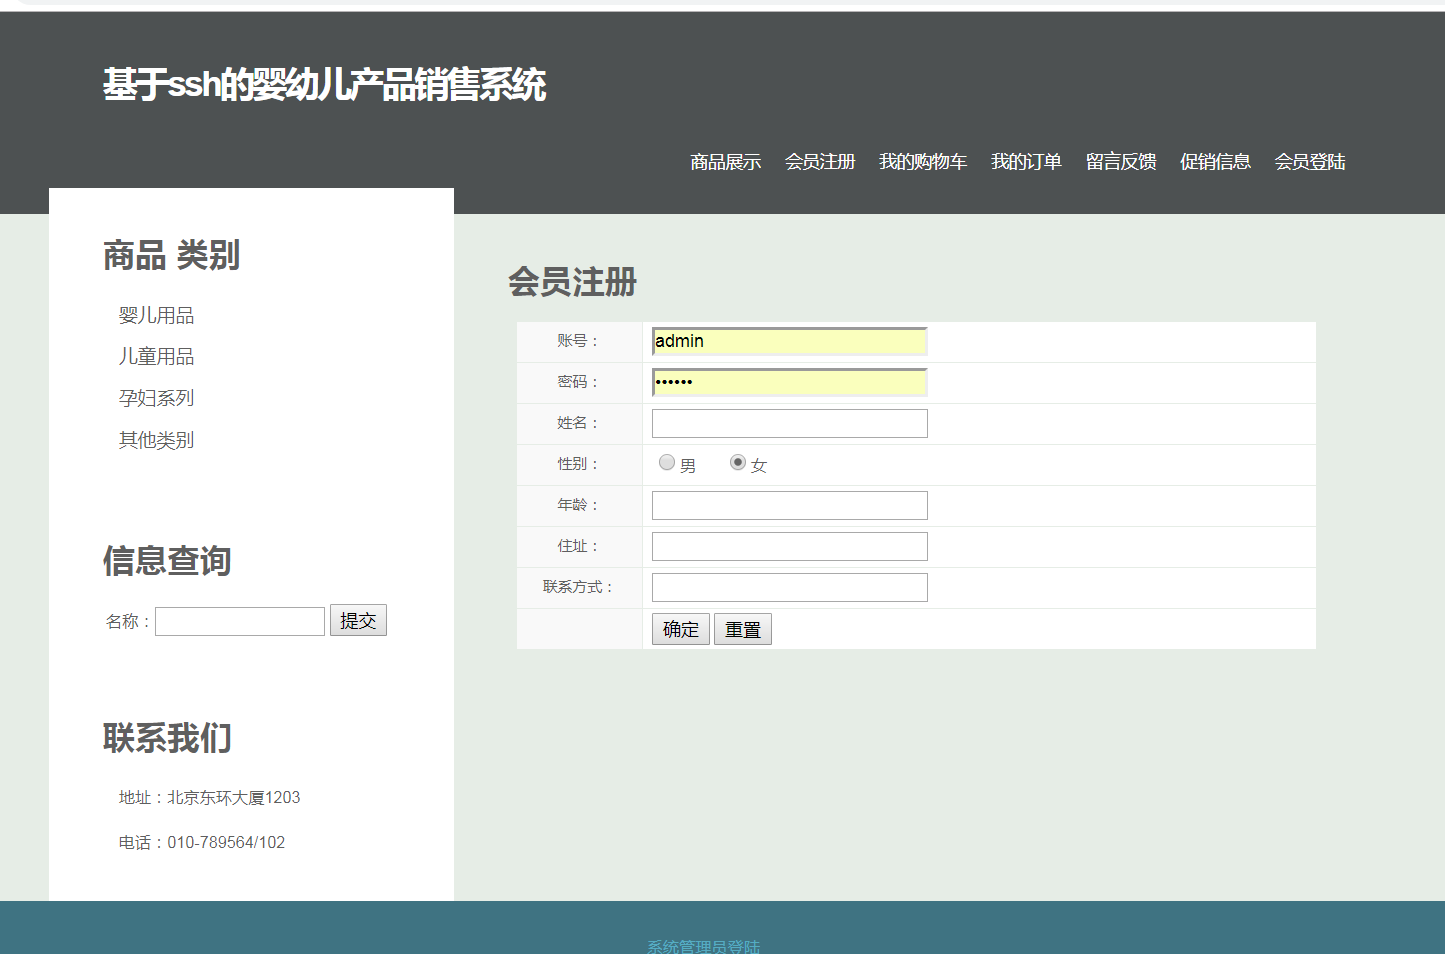Open 留言反馈 navigation item
Viewport: 1445px width, 954px height.
(1121, 162)
